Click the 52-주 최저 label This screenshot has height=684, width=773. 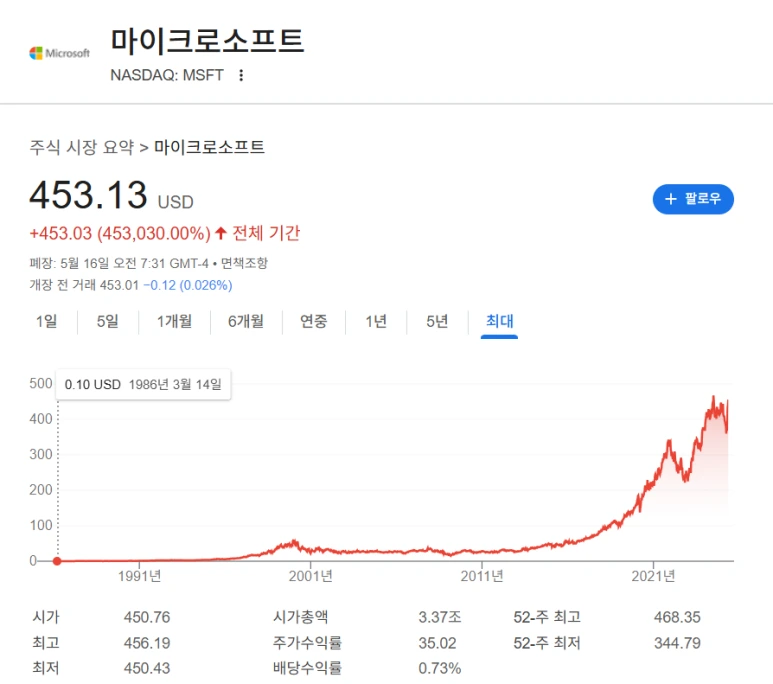click(x=547, y=643)
